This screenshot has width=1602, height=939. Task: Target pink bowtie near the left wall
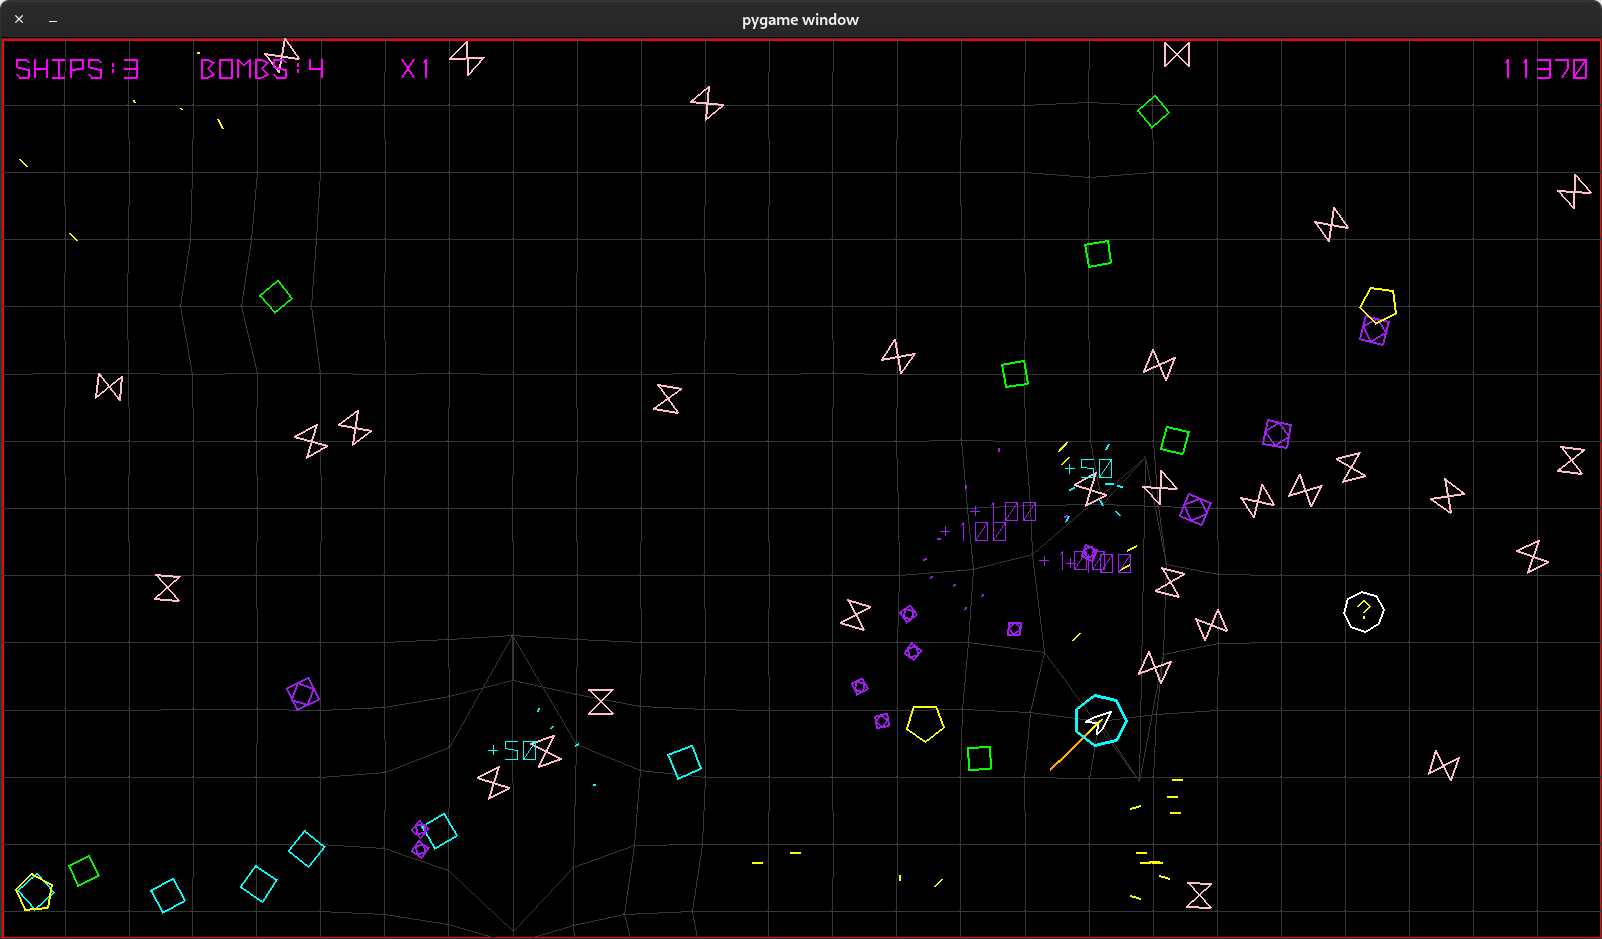pos(109,387)
